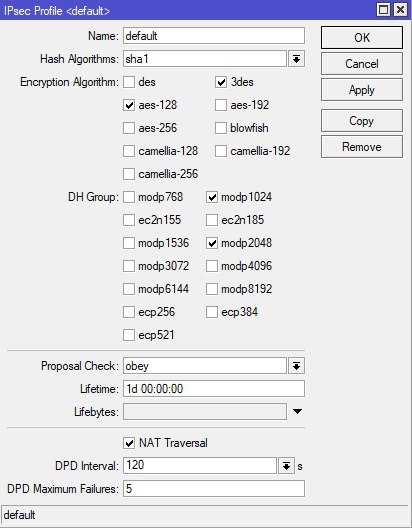Image resolution: width=412 pixels, height=528 pixels.
Task: Enable DH group ec2n155
Action: point(129,220)
